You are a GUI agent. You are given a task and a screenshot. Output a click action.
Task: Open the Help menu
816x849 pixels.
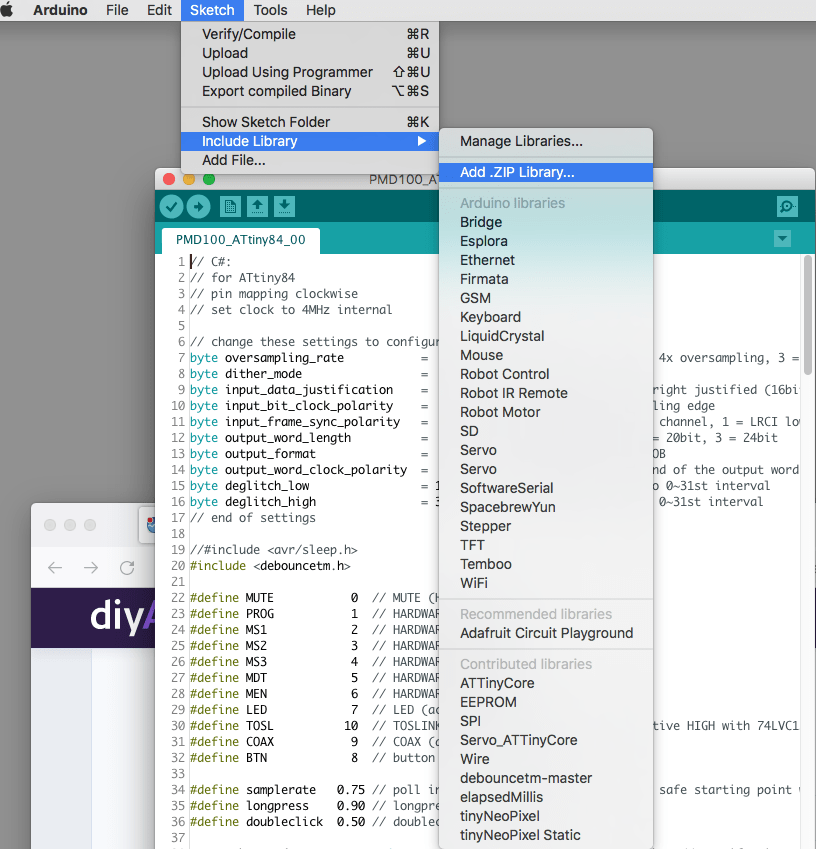click(321, 10)
